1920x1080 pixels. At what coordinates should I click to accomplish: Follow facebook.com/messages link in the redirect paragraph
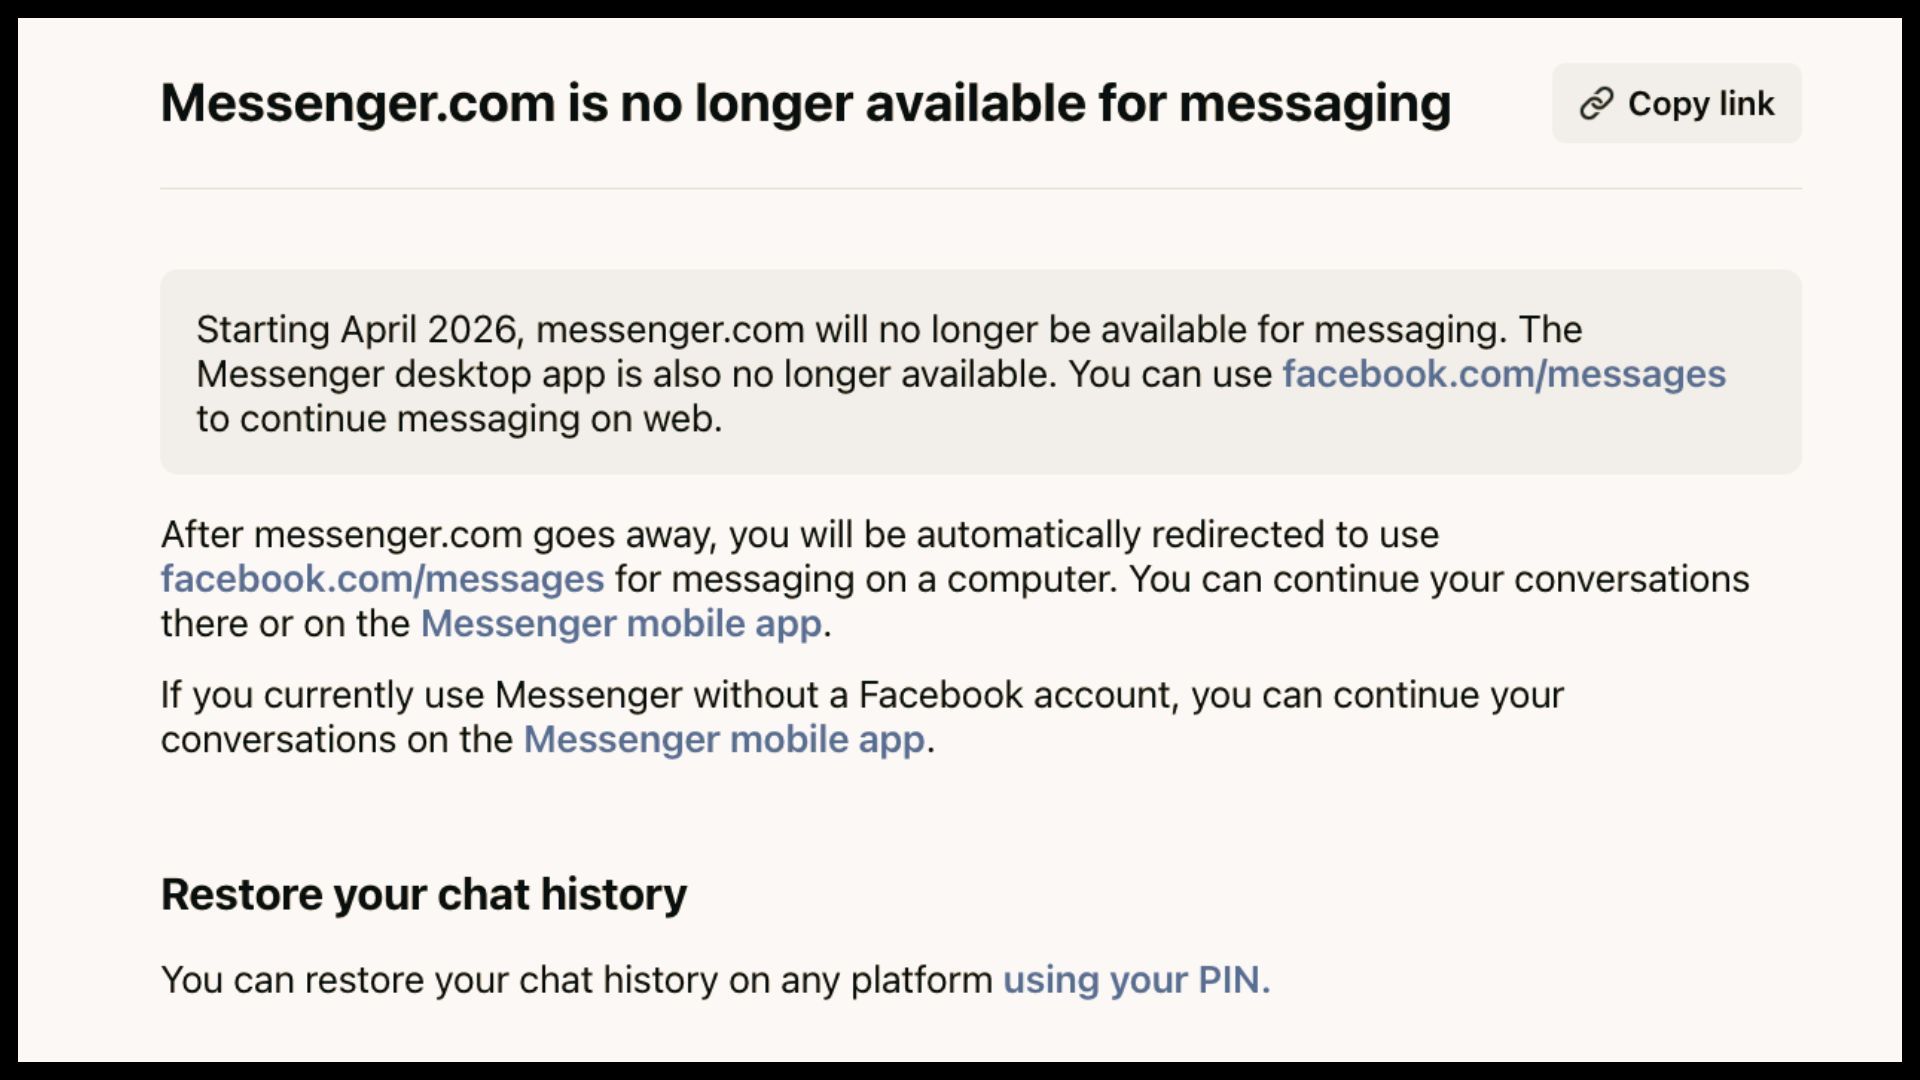382,579
